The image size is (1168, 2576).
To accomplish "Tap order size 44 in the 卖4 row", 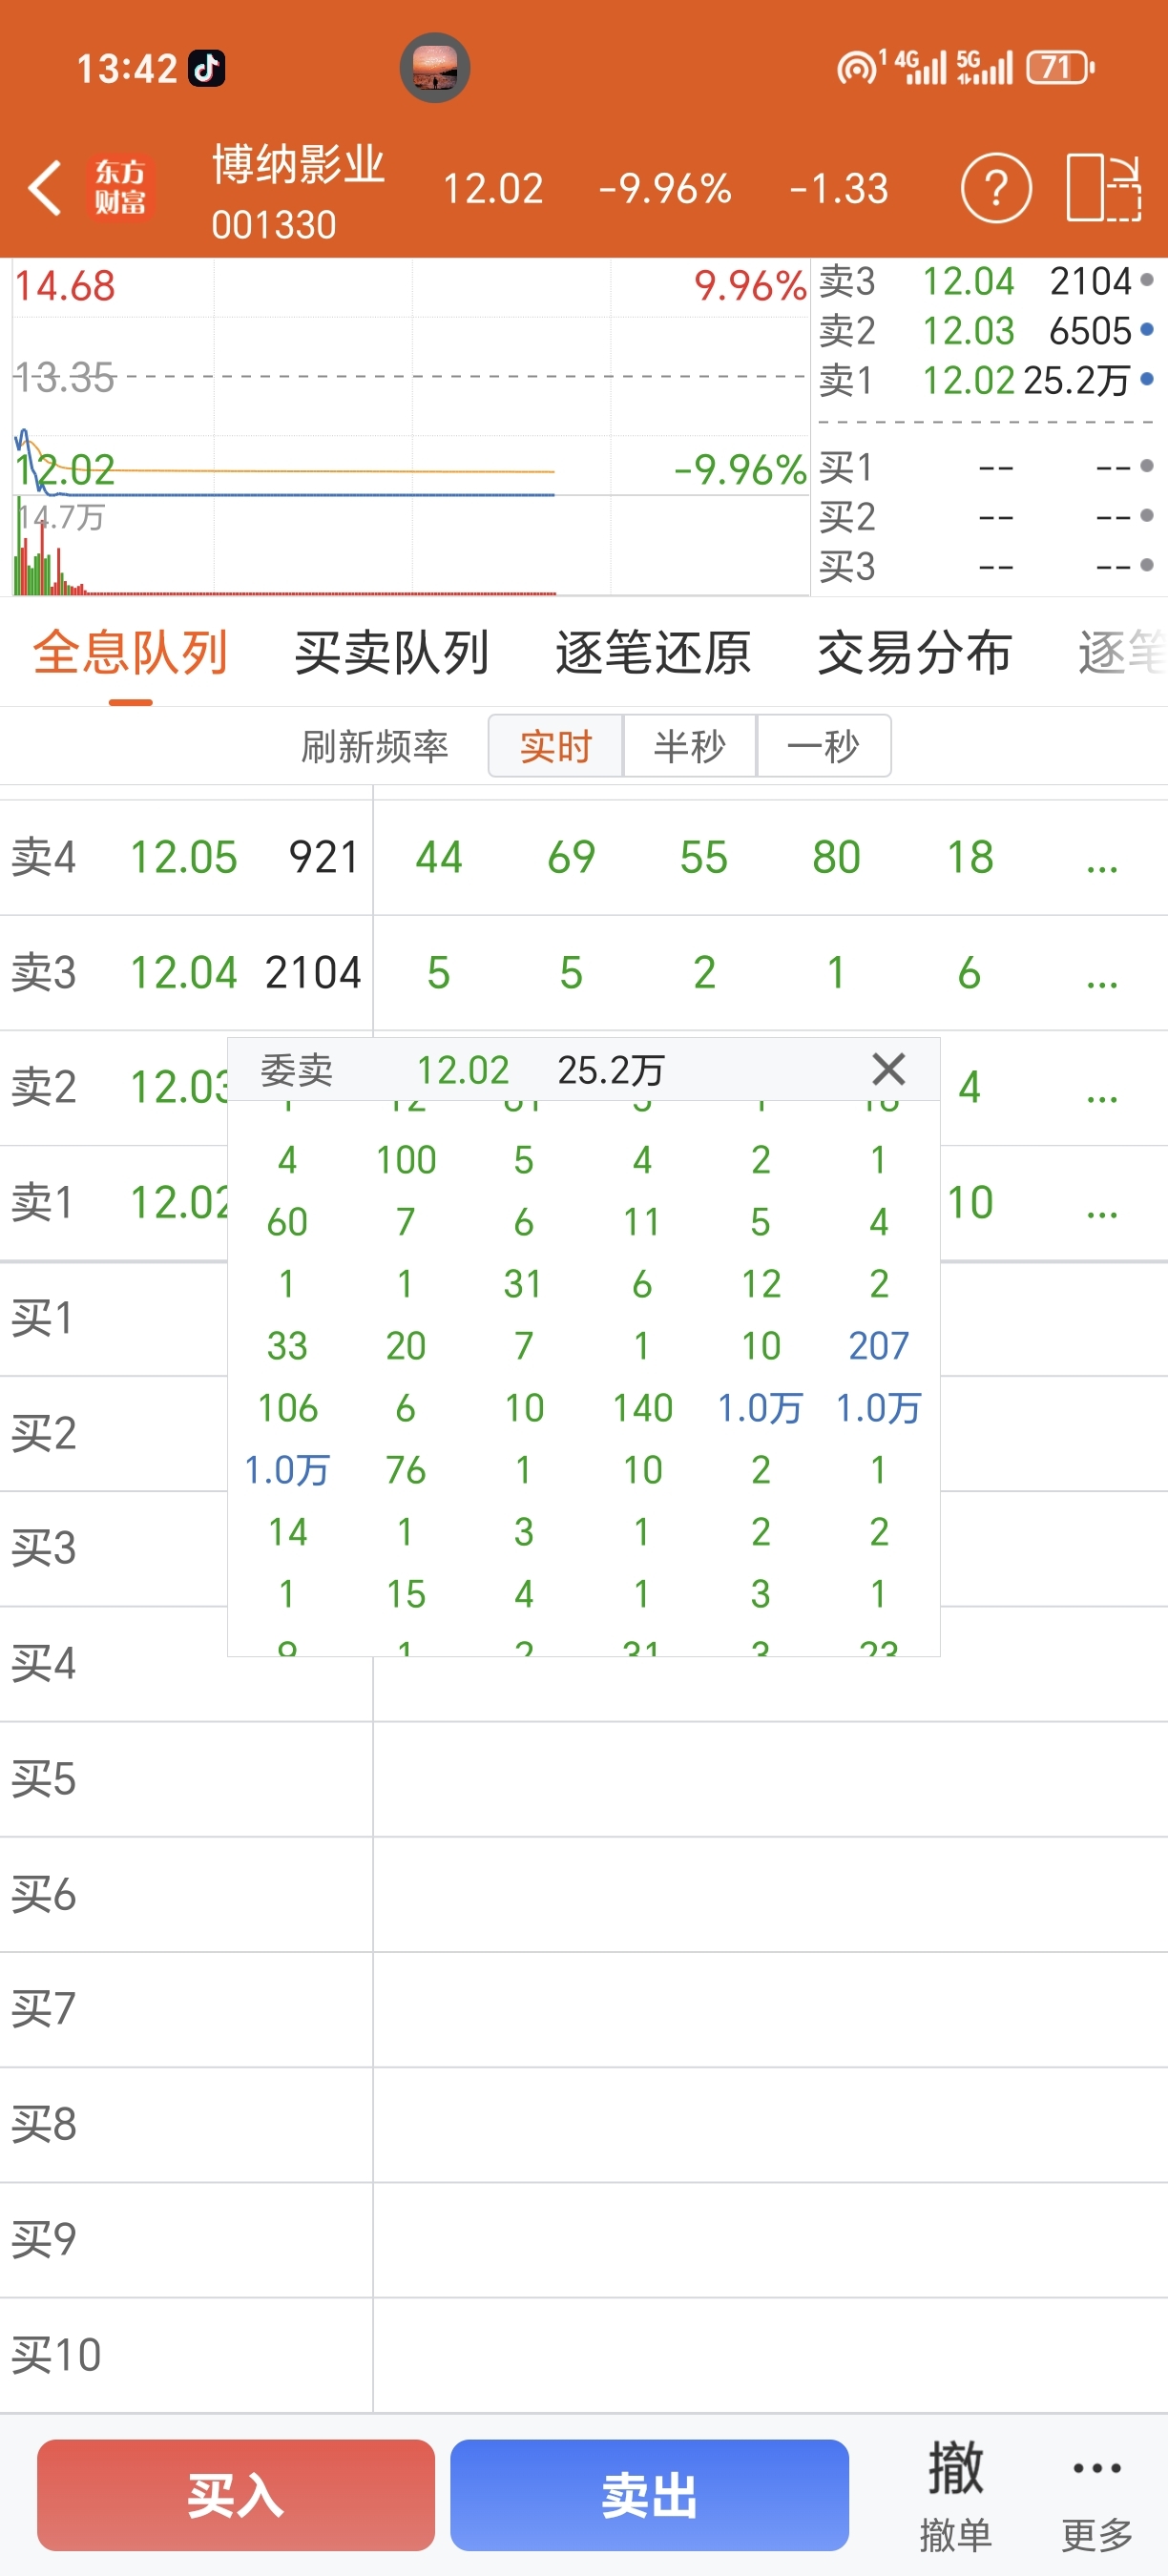I will coord(439,858).
